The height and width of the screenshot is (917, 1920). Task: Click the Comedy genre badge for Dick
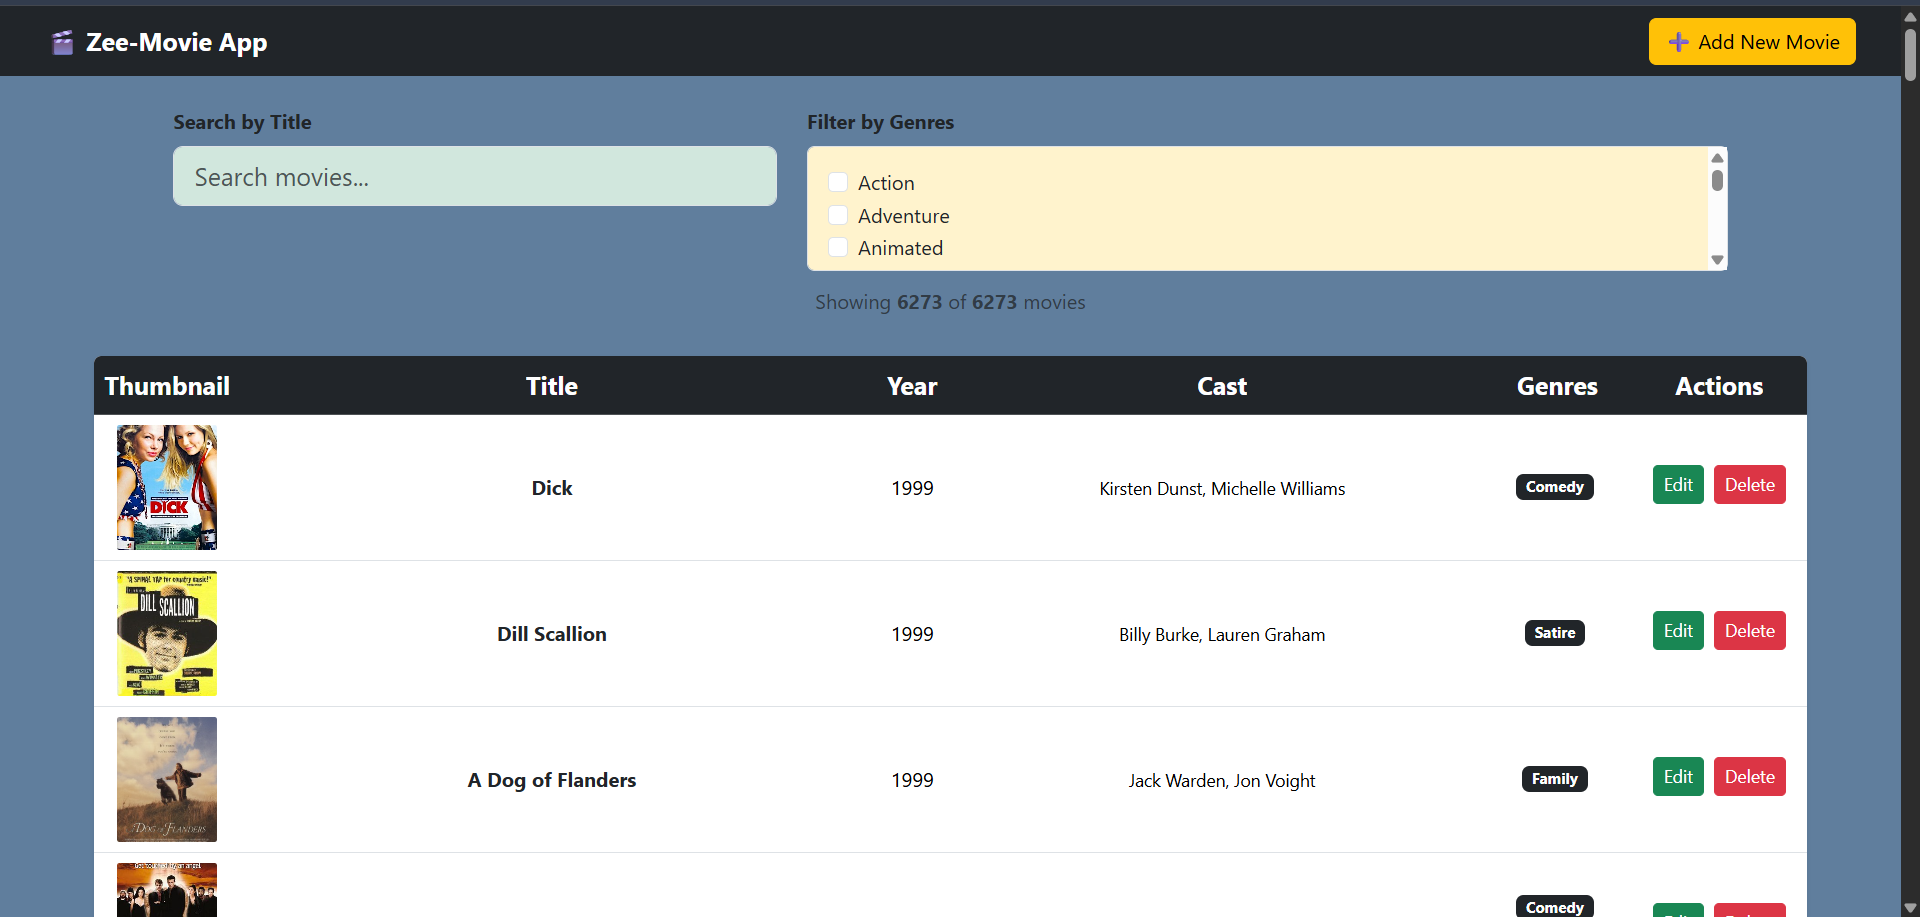click(x=1554, y=487)
